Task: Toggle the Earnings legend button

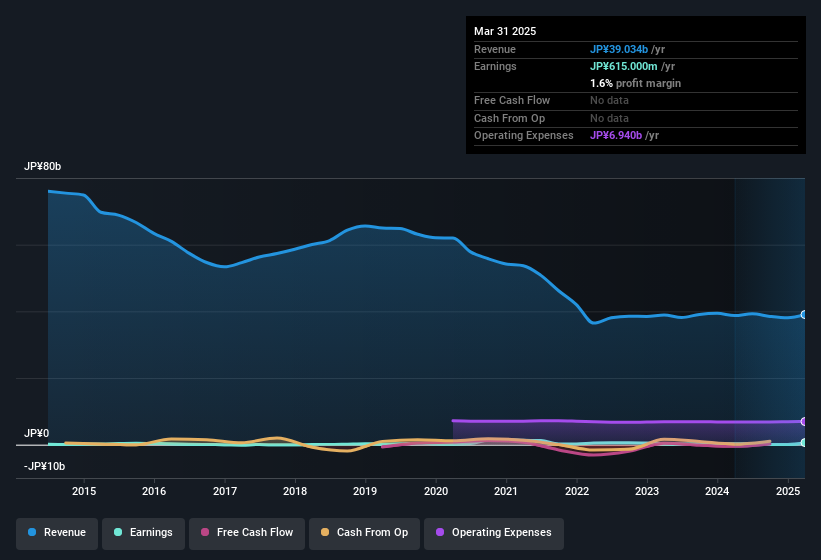Action: click(x=143, y=533)
